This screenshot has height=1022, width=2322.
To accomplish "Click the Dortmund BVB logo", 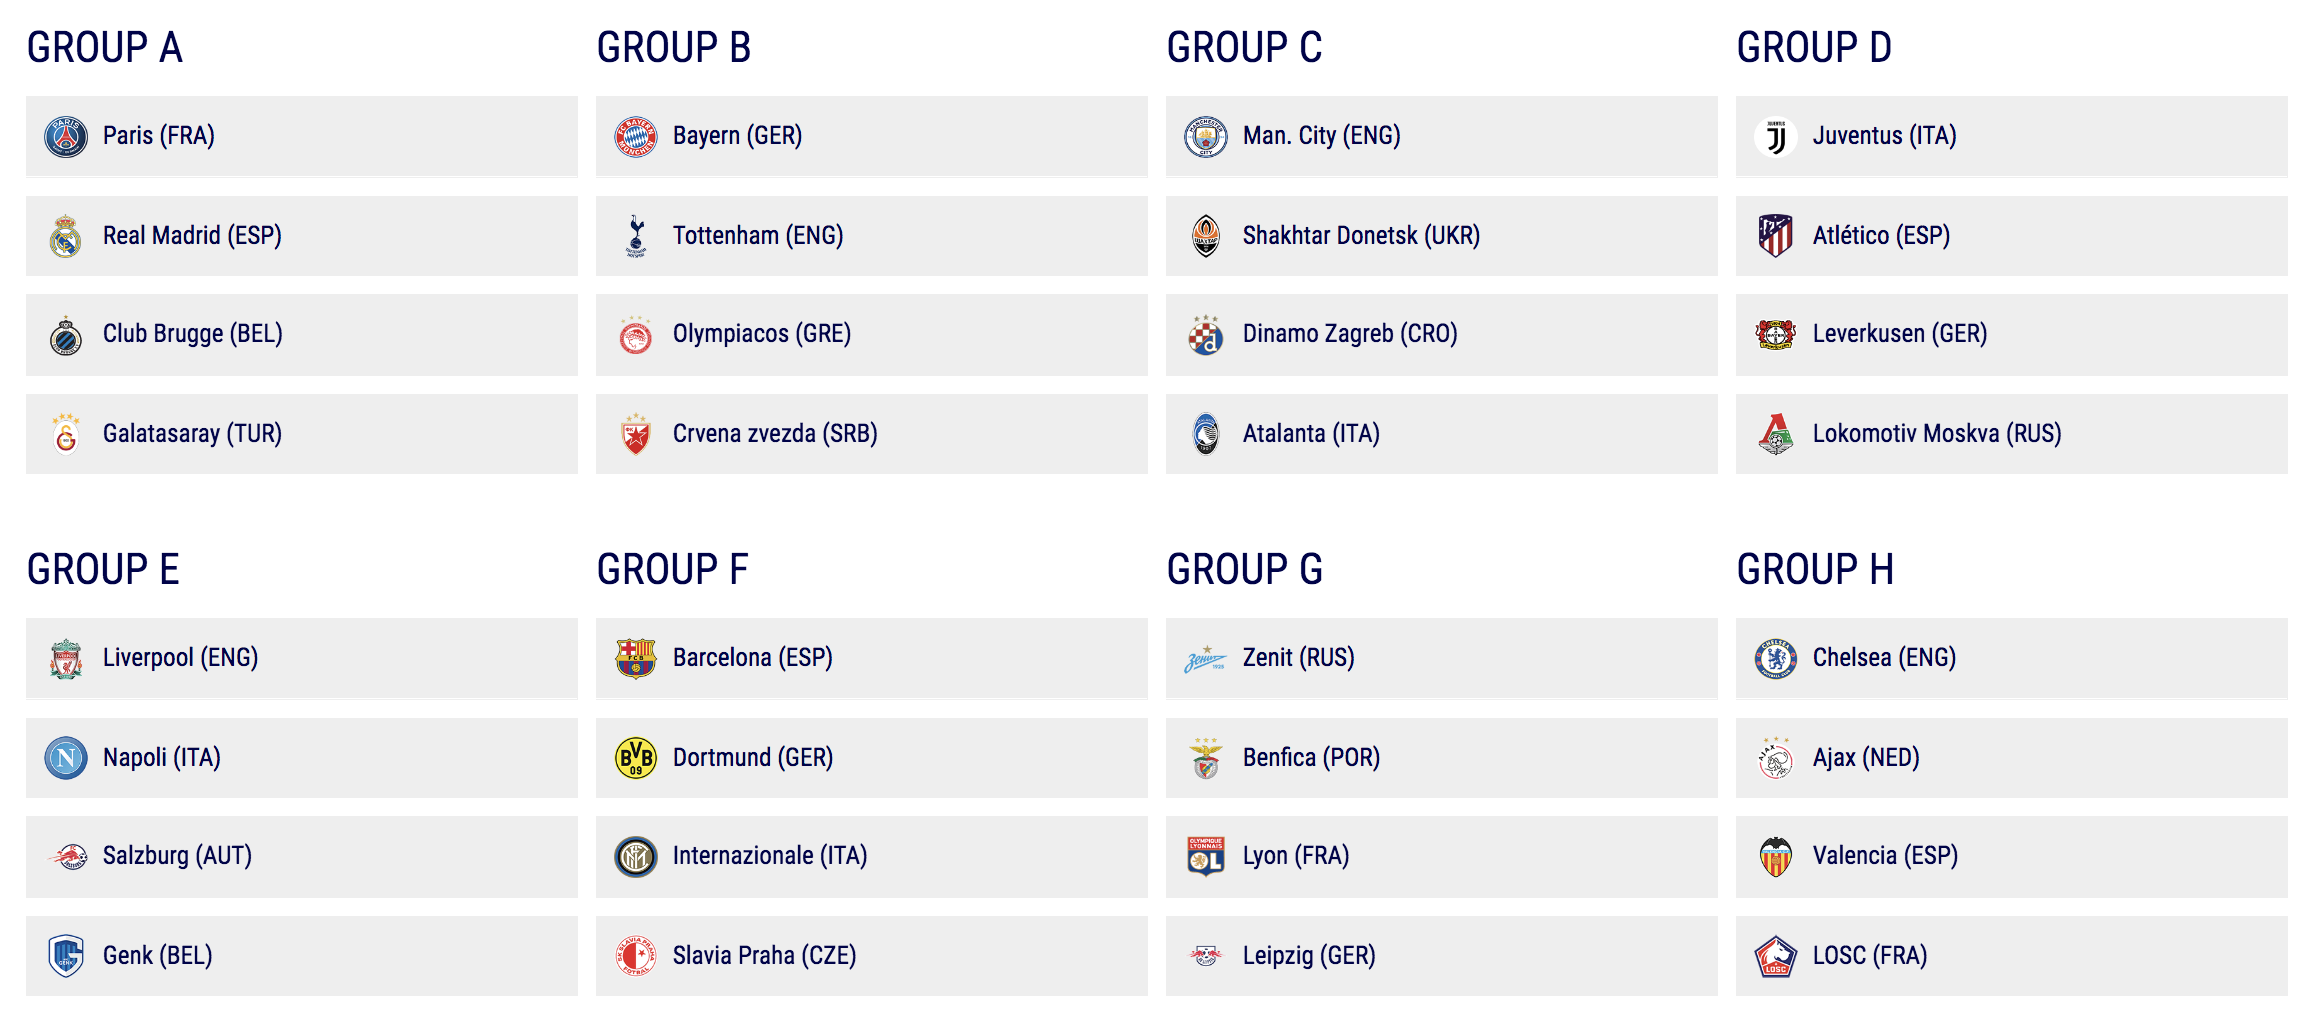I will (636, 759).
